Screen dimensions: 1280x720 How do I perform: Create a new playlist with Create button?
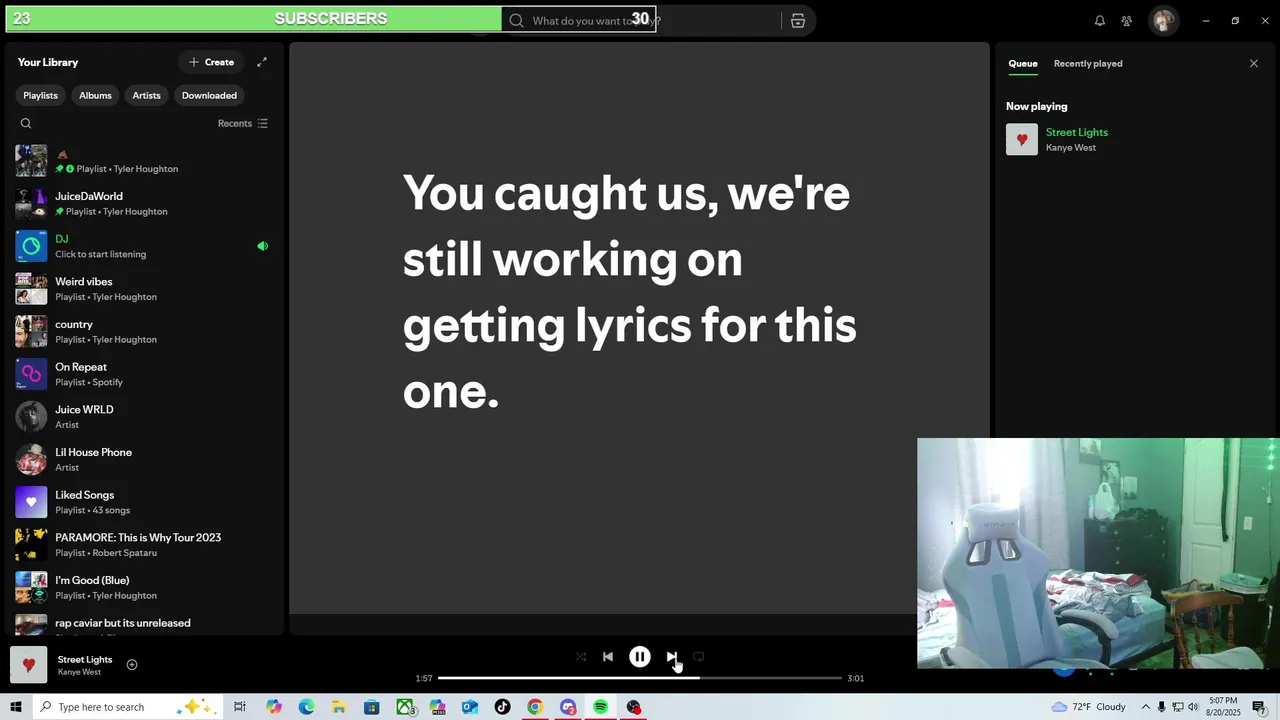click(x=211, y=62)
